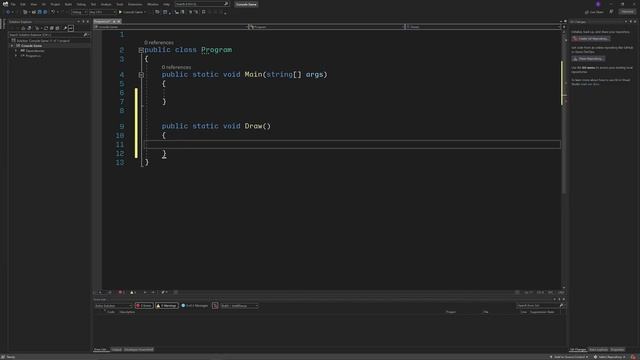The image size is (640, 360).
Task: Click the Console Game solution name button
Action: 246,4
